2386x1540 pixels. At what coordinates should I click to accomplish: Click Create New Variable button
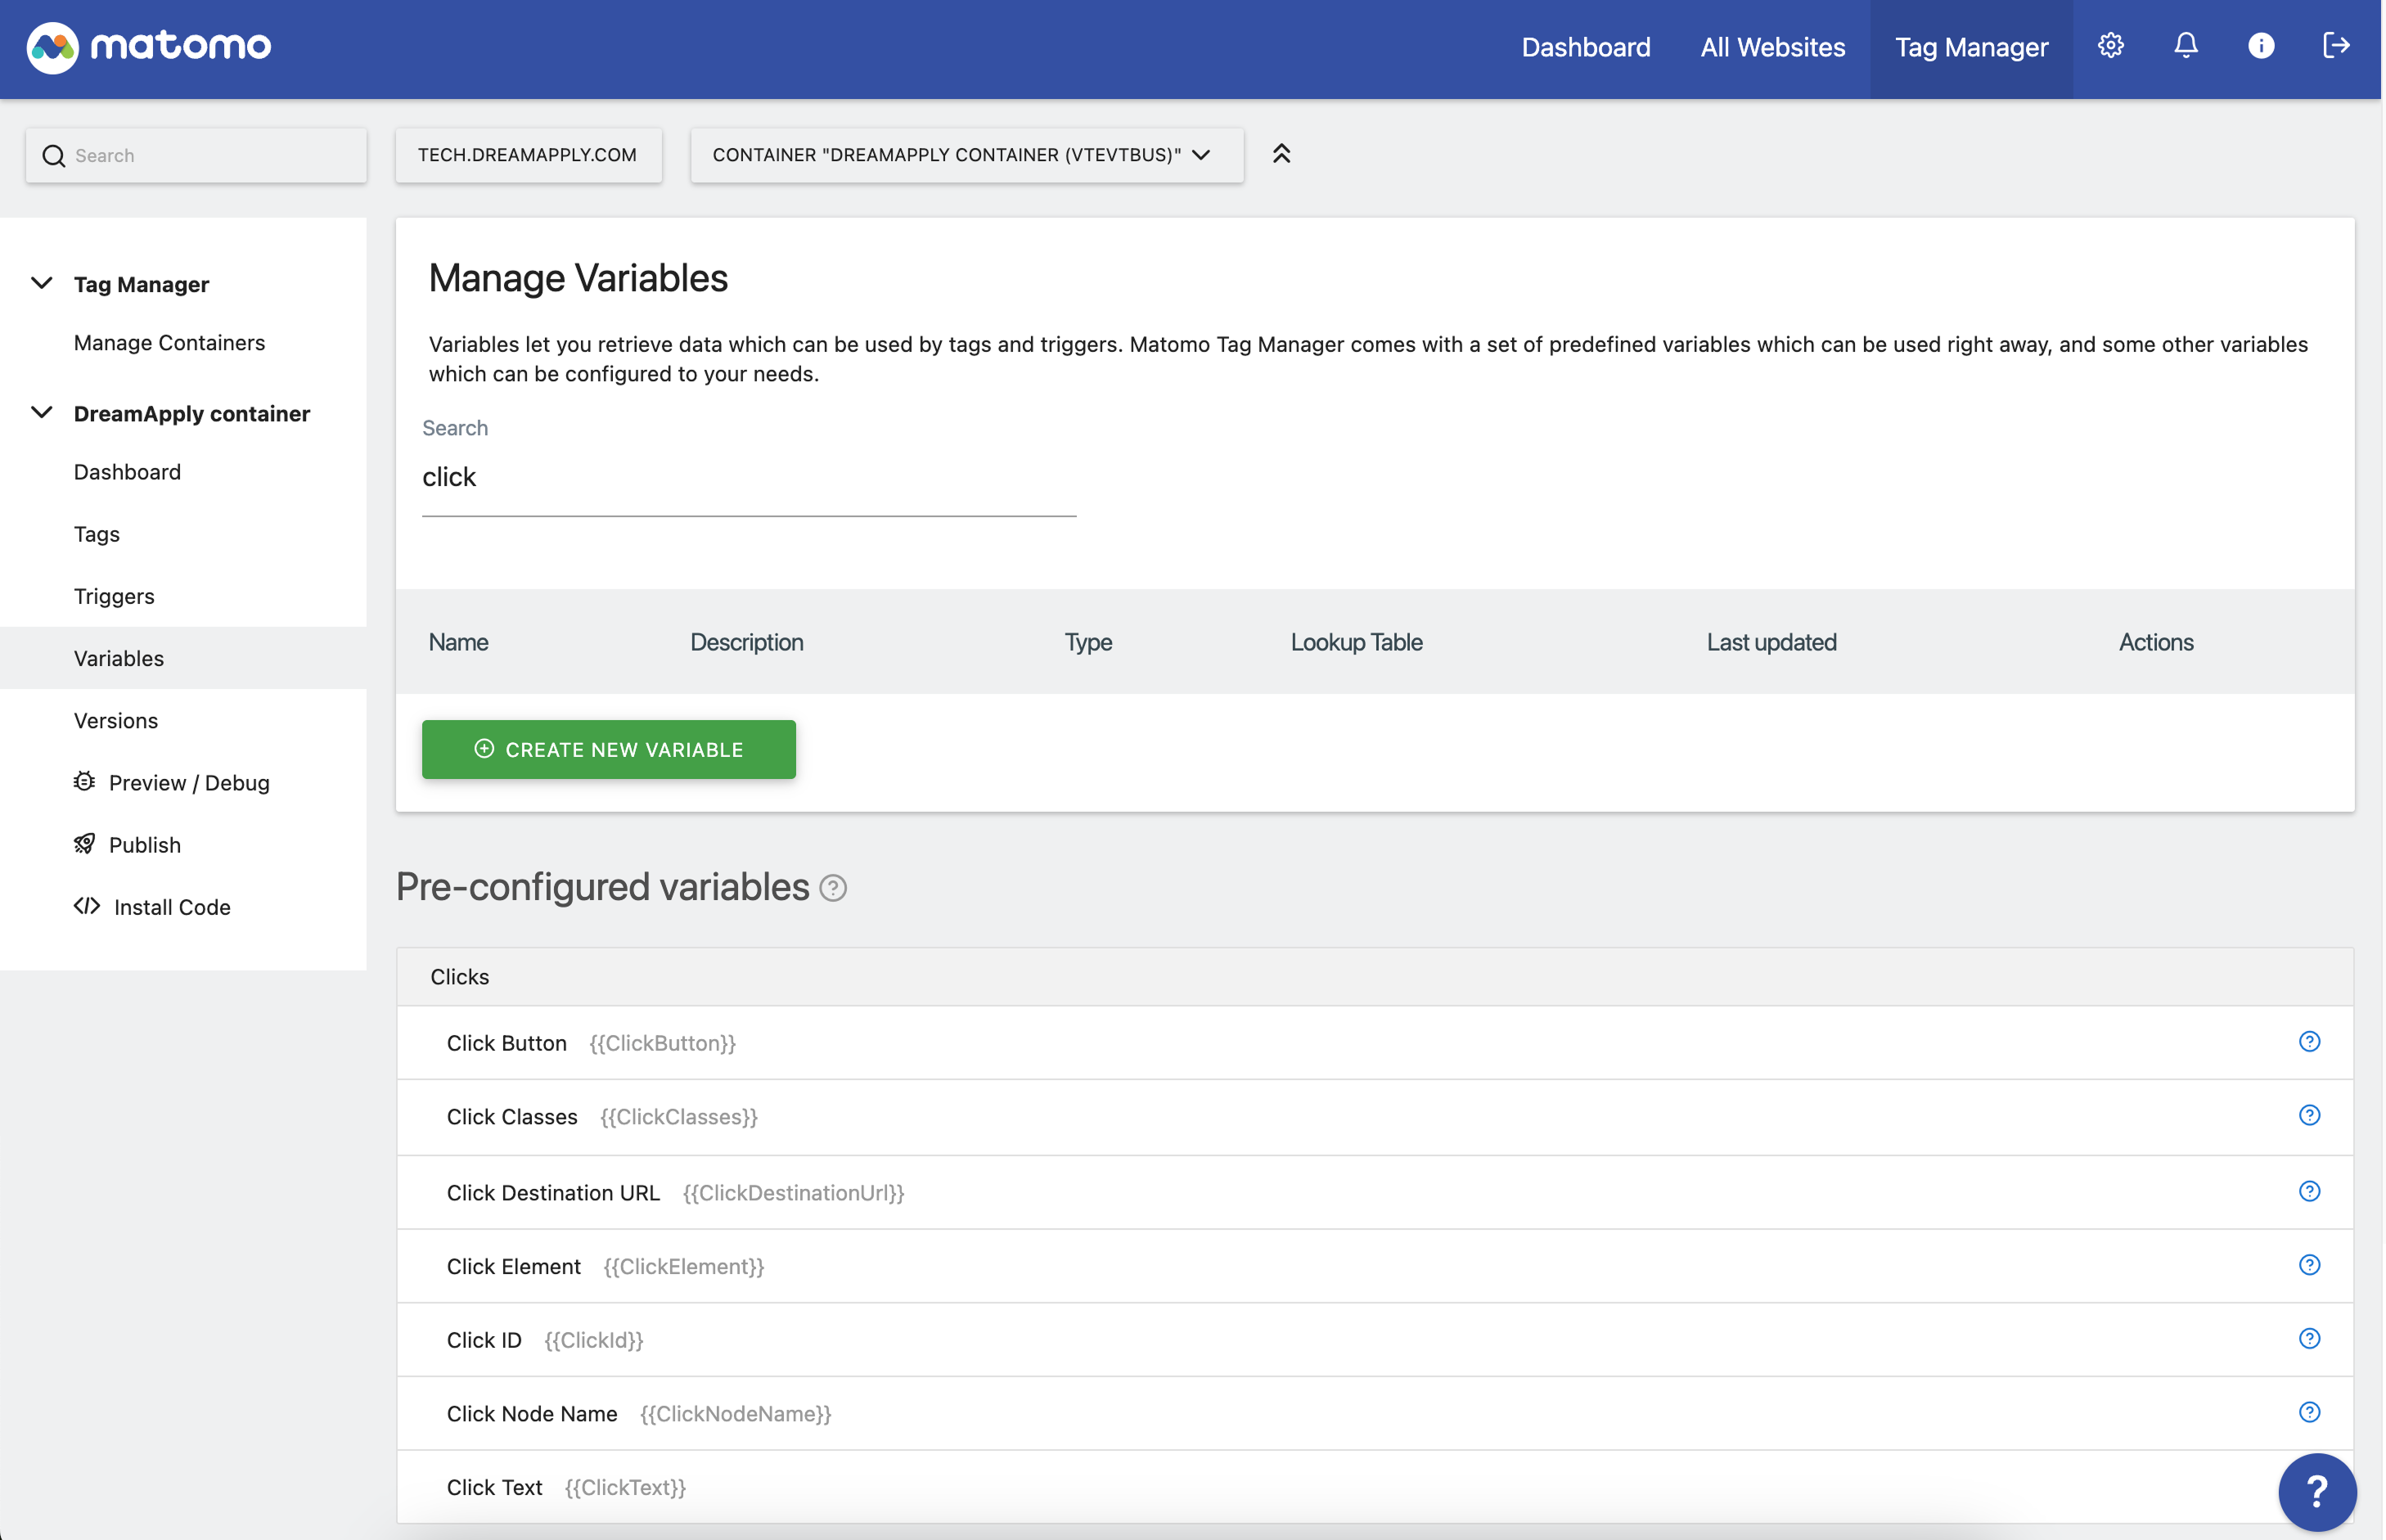pyautogui.click(x=609, y=749)
